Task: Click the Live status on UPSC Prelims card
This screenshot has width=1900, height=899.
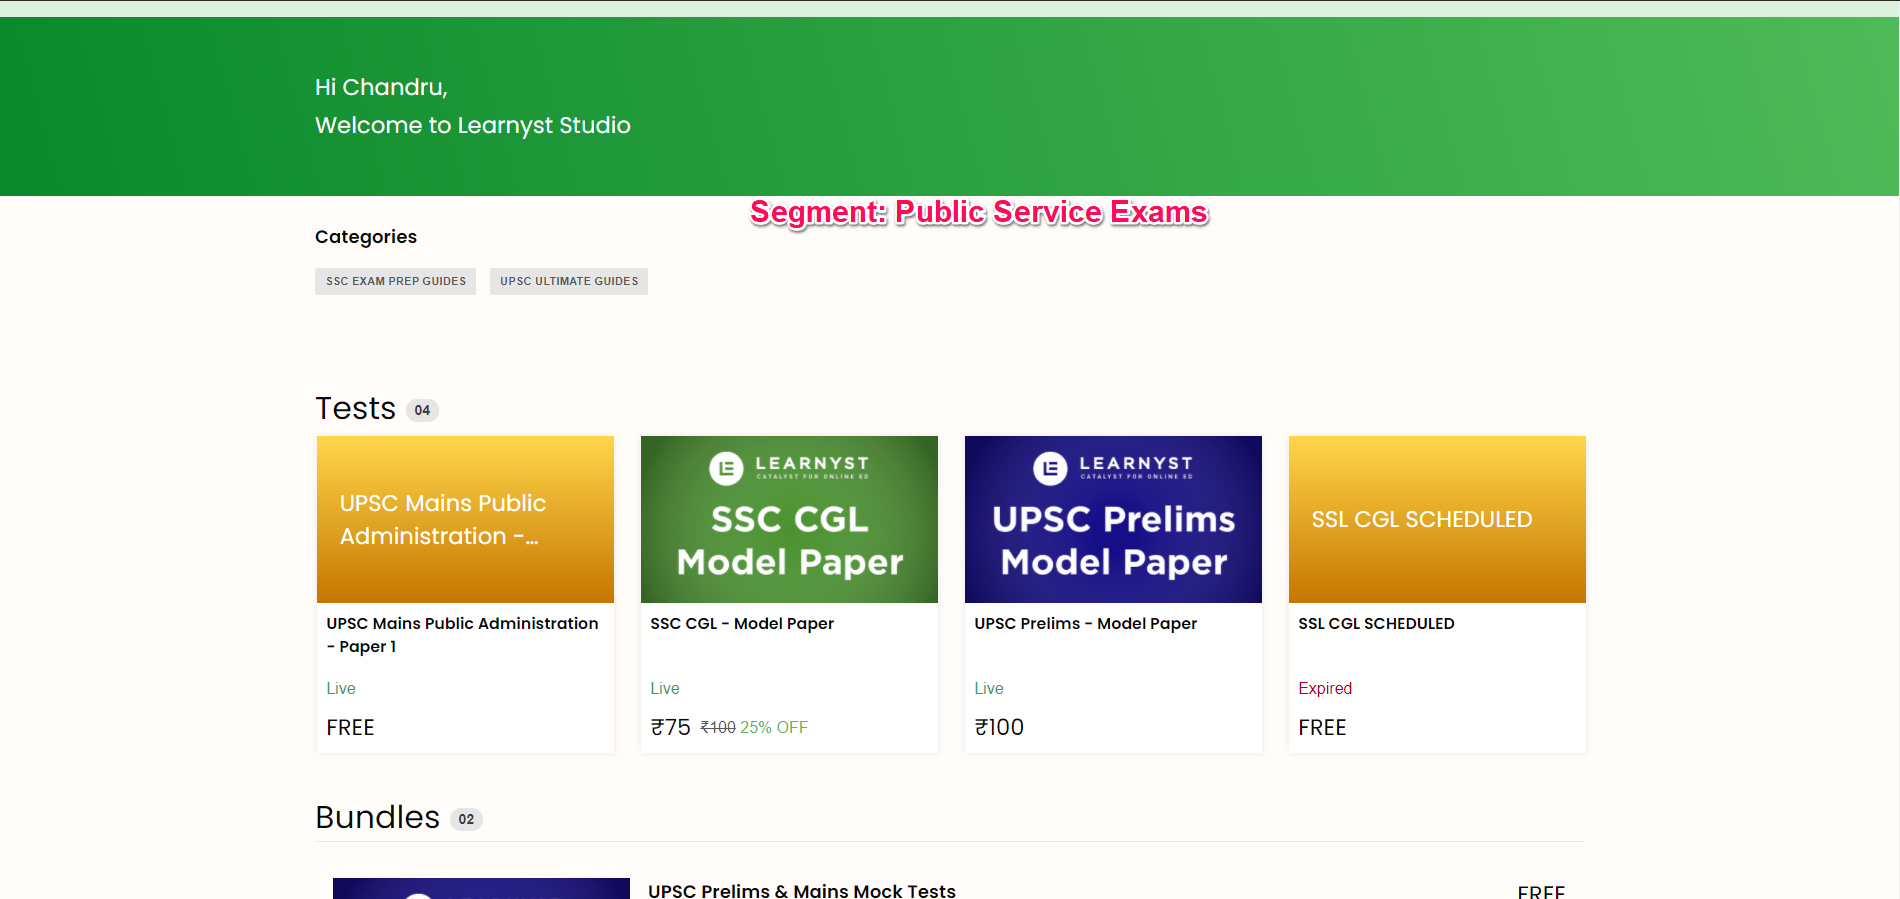Action: 989,688
